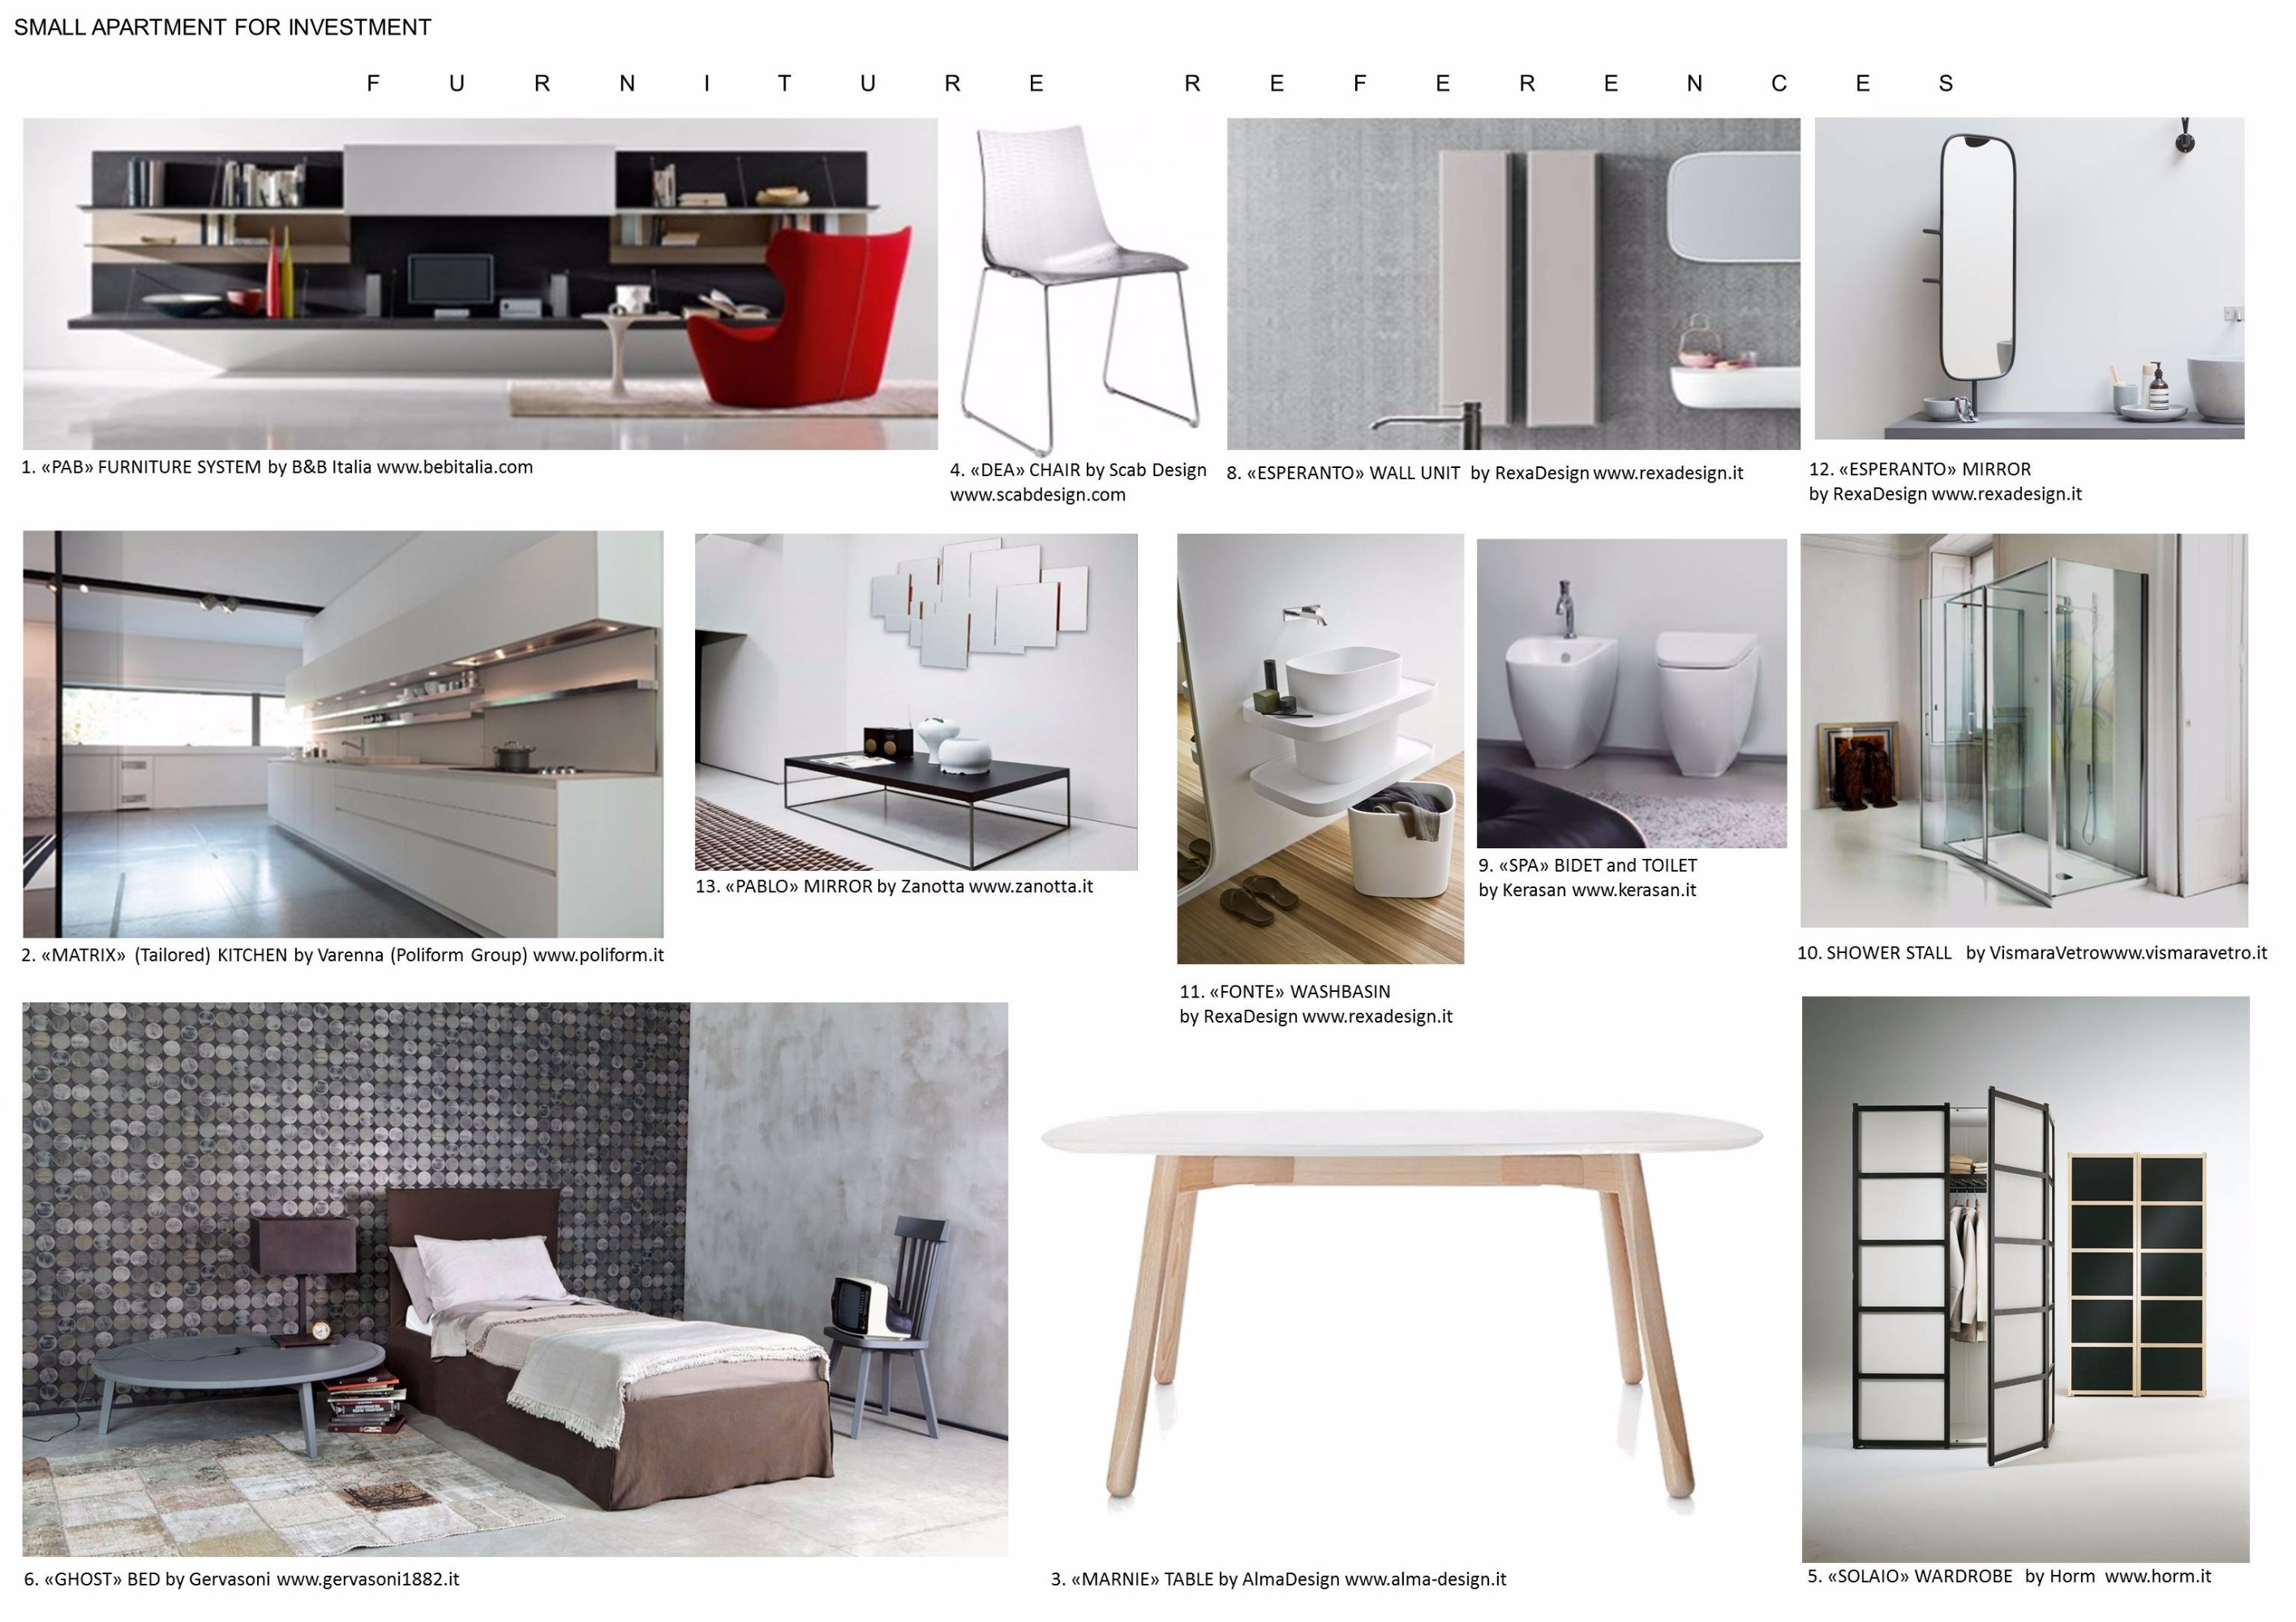Viewport: 2296px width, 1622px height.
Task: Click the Small Apartment For Investment title
Action: point(222,28)
